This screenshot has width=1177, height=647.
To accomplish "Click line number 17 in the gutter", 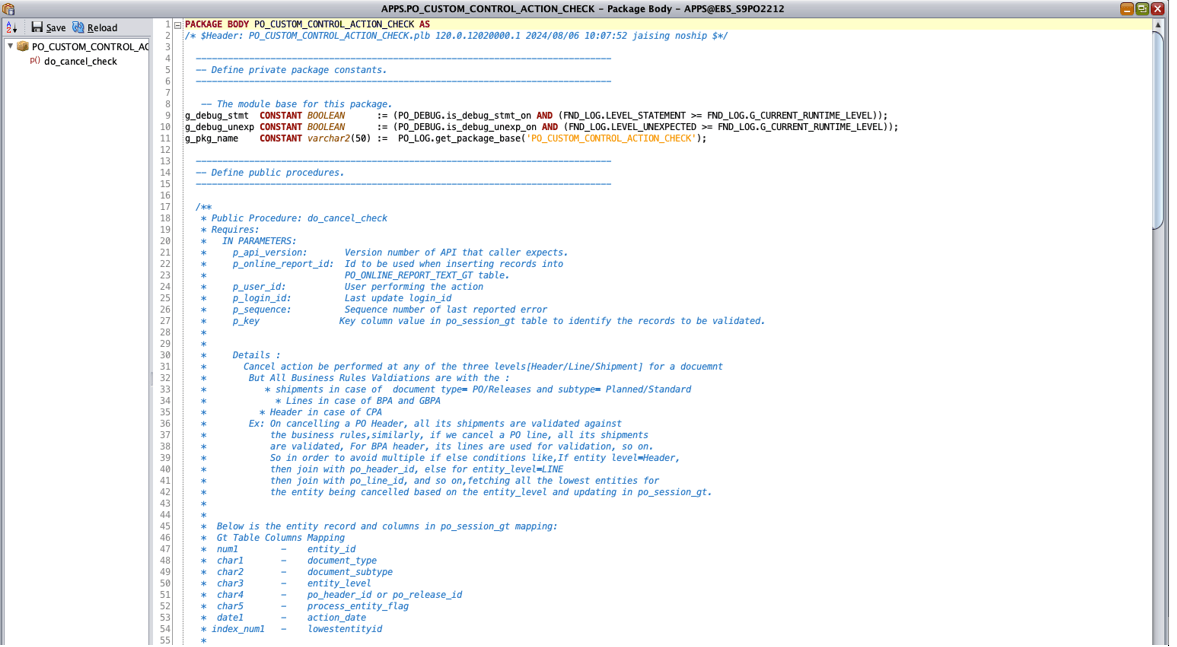I will 165,207.
